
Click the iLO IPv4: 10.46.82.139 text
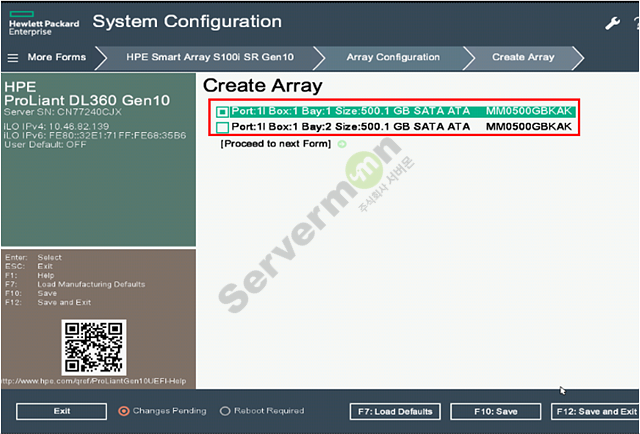pos(56,127)
